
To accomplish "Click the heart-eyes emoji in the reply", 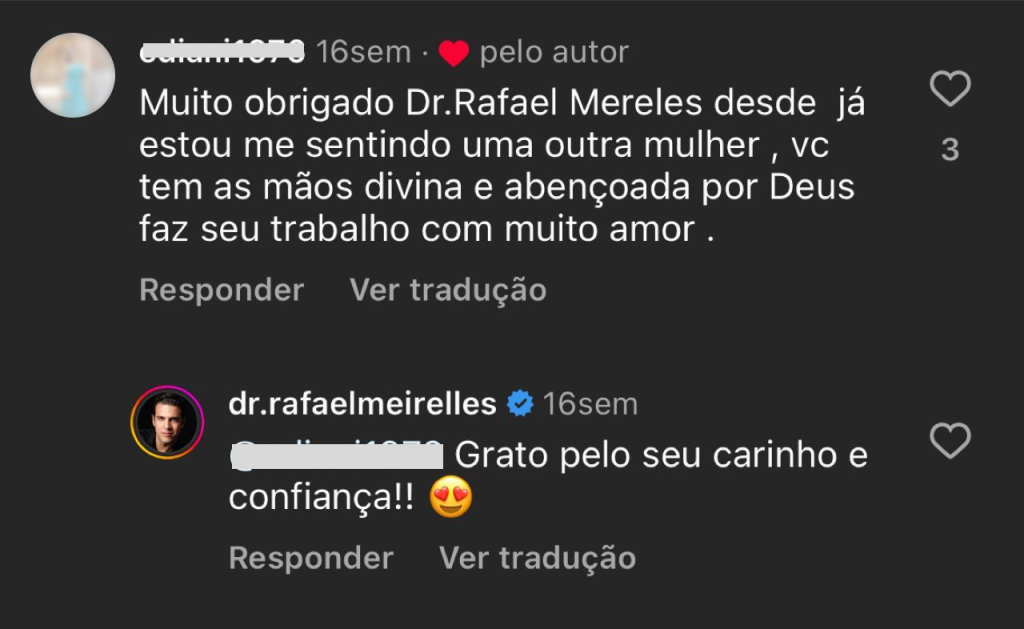I will coord(450,498).
